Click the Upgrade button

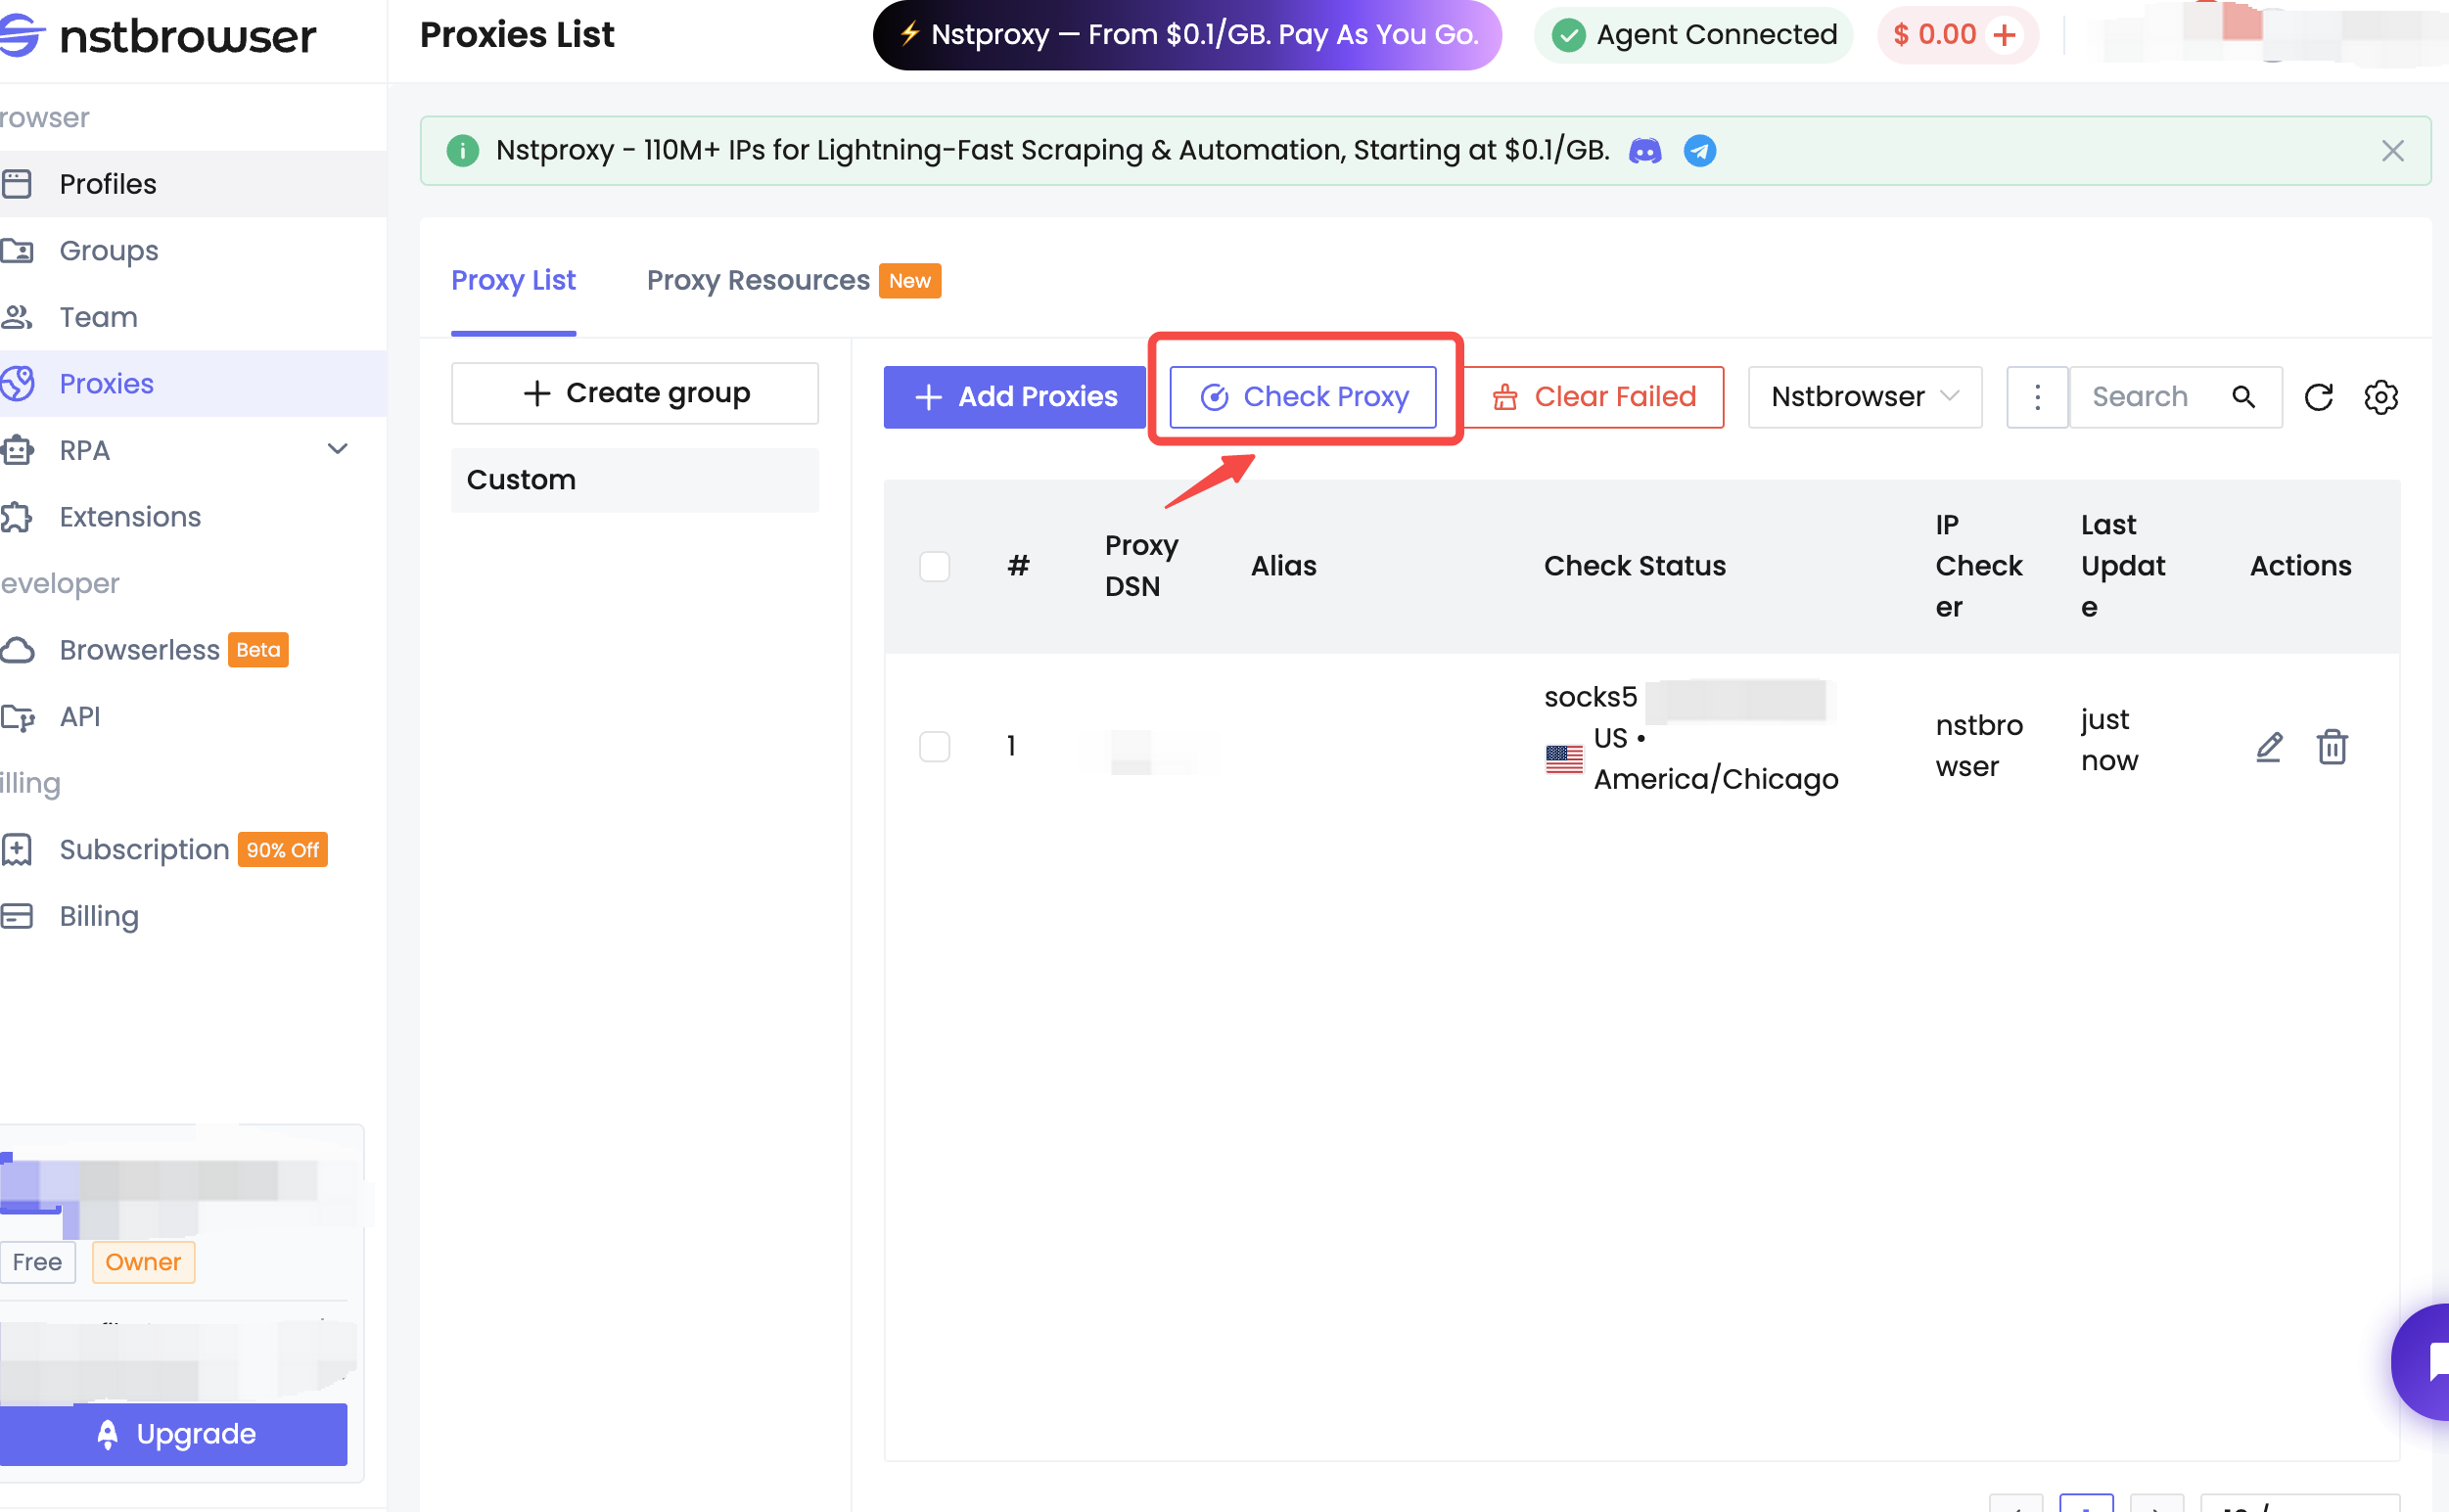point(174,1434)
